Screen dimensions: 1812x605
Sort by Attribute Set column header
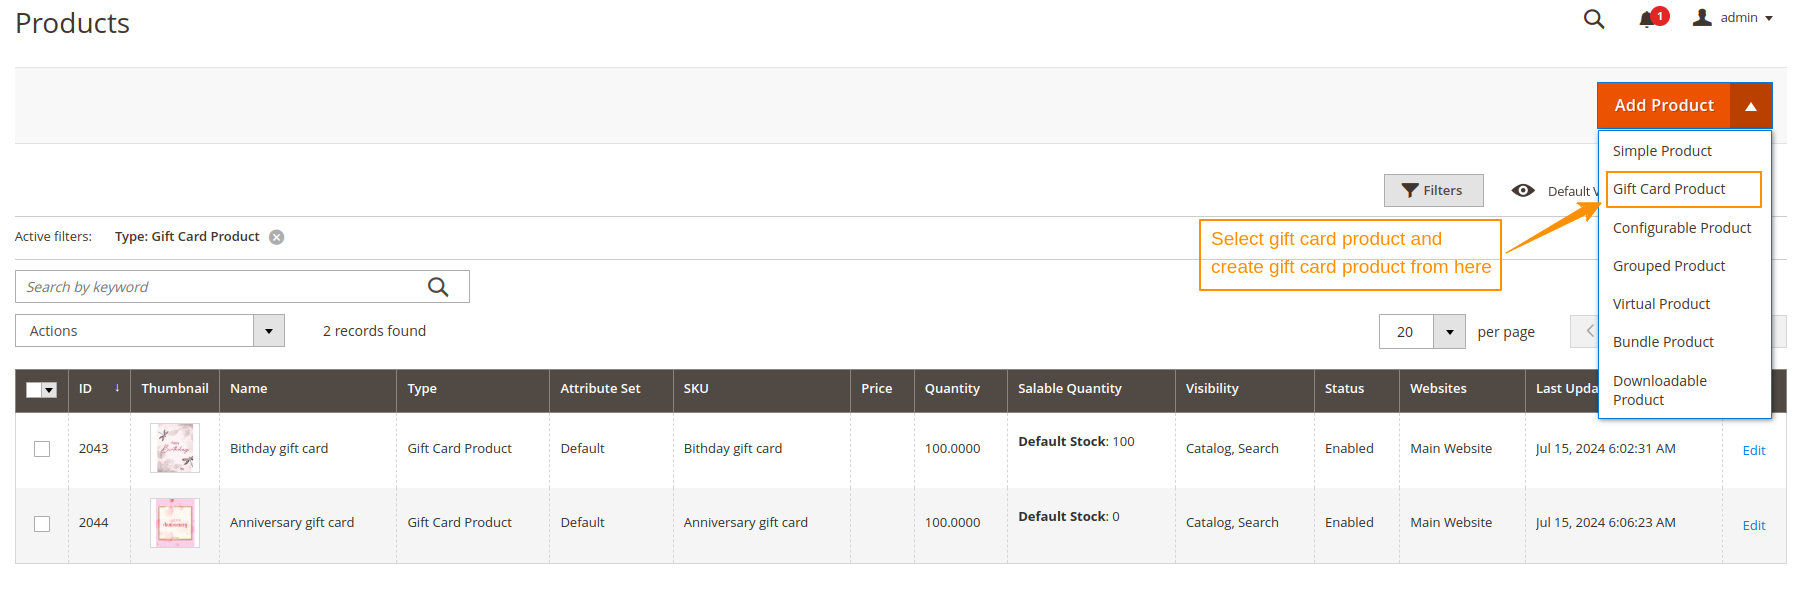pos(611,389)
